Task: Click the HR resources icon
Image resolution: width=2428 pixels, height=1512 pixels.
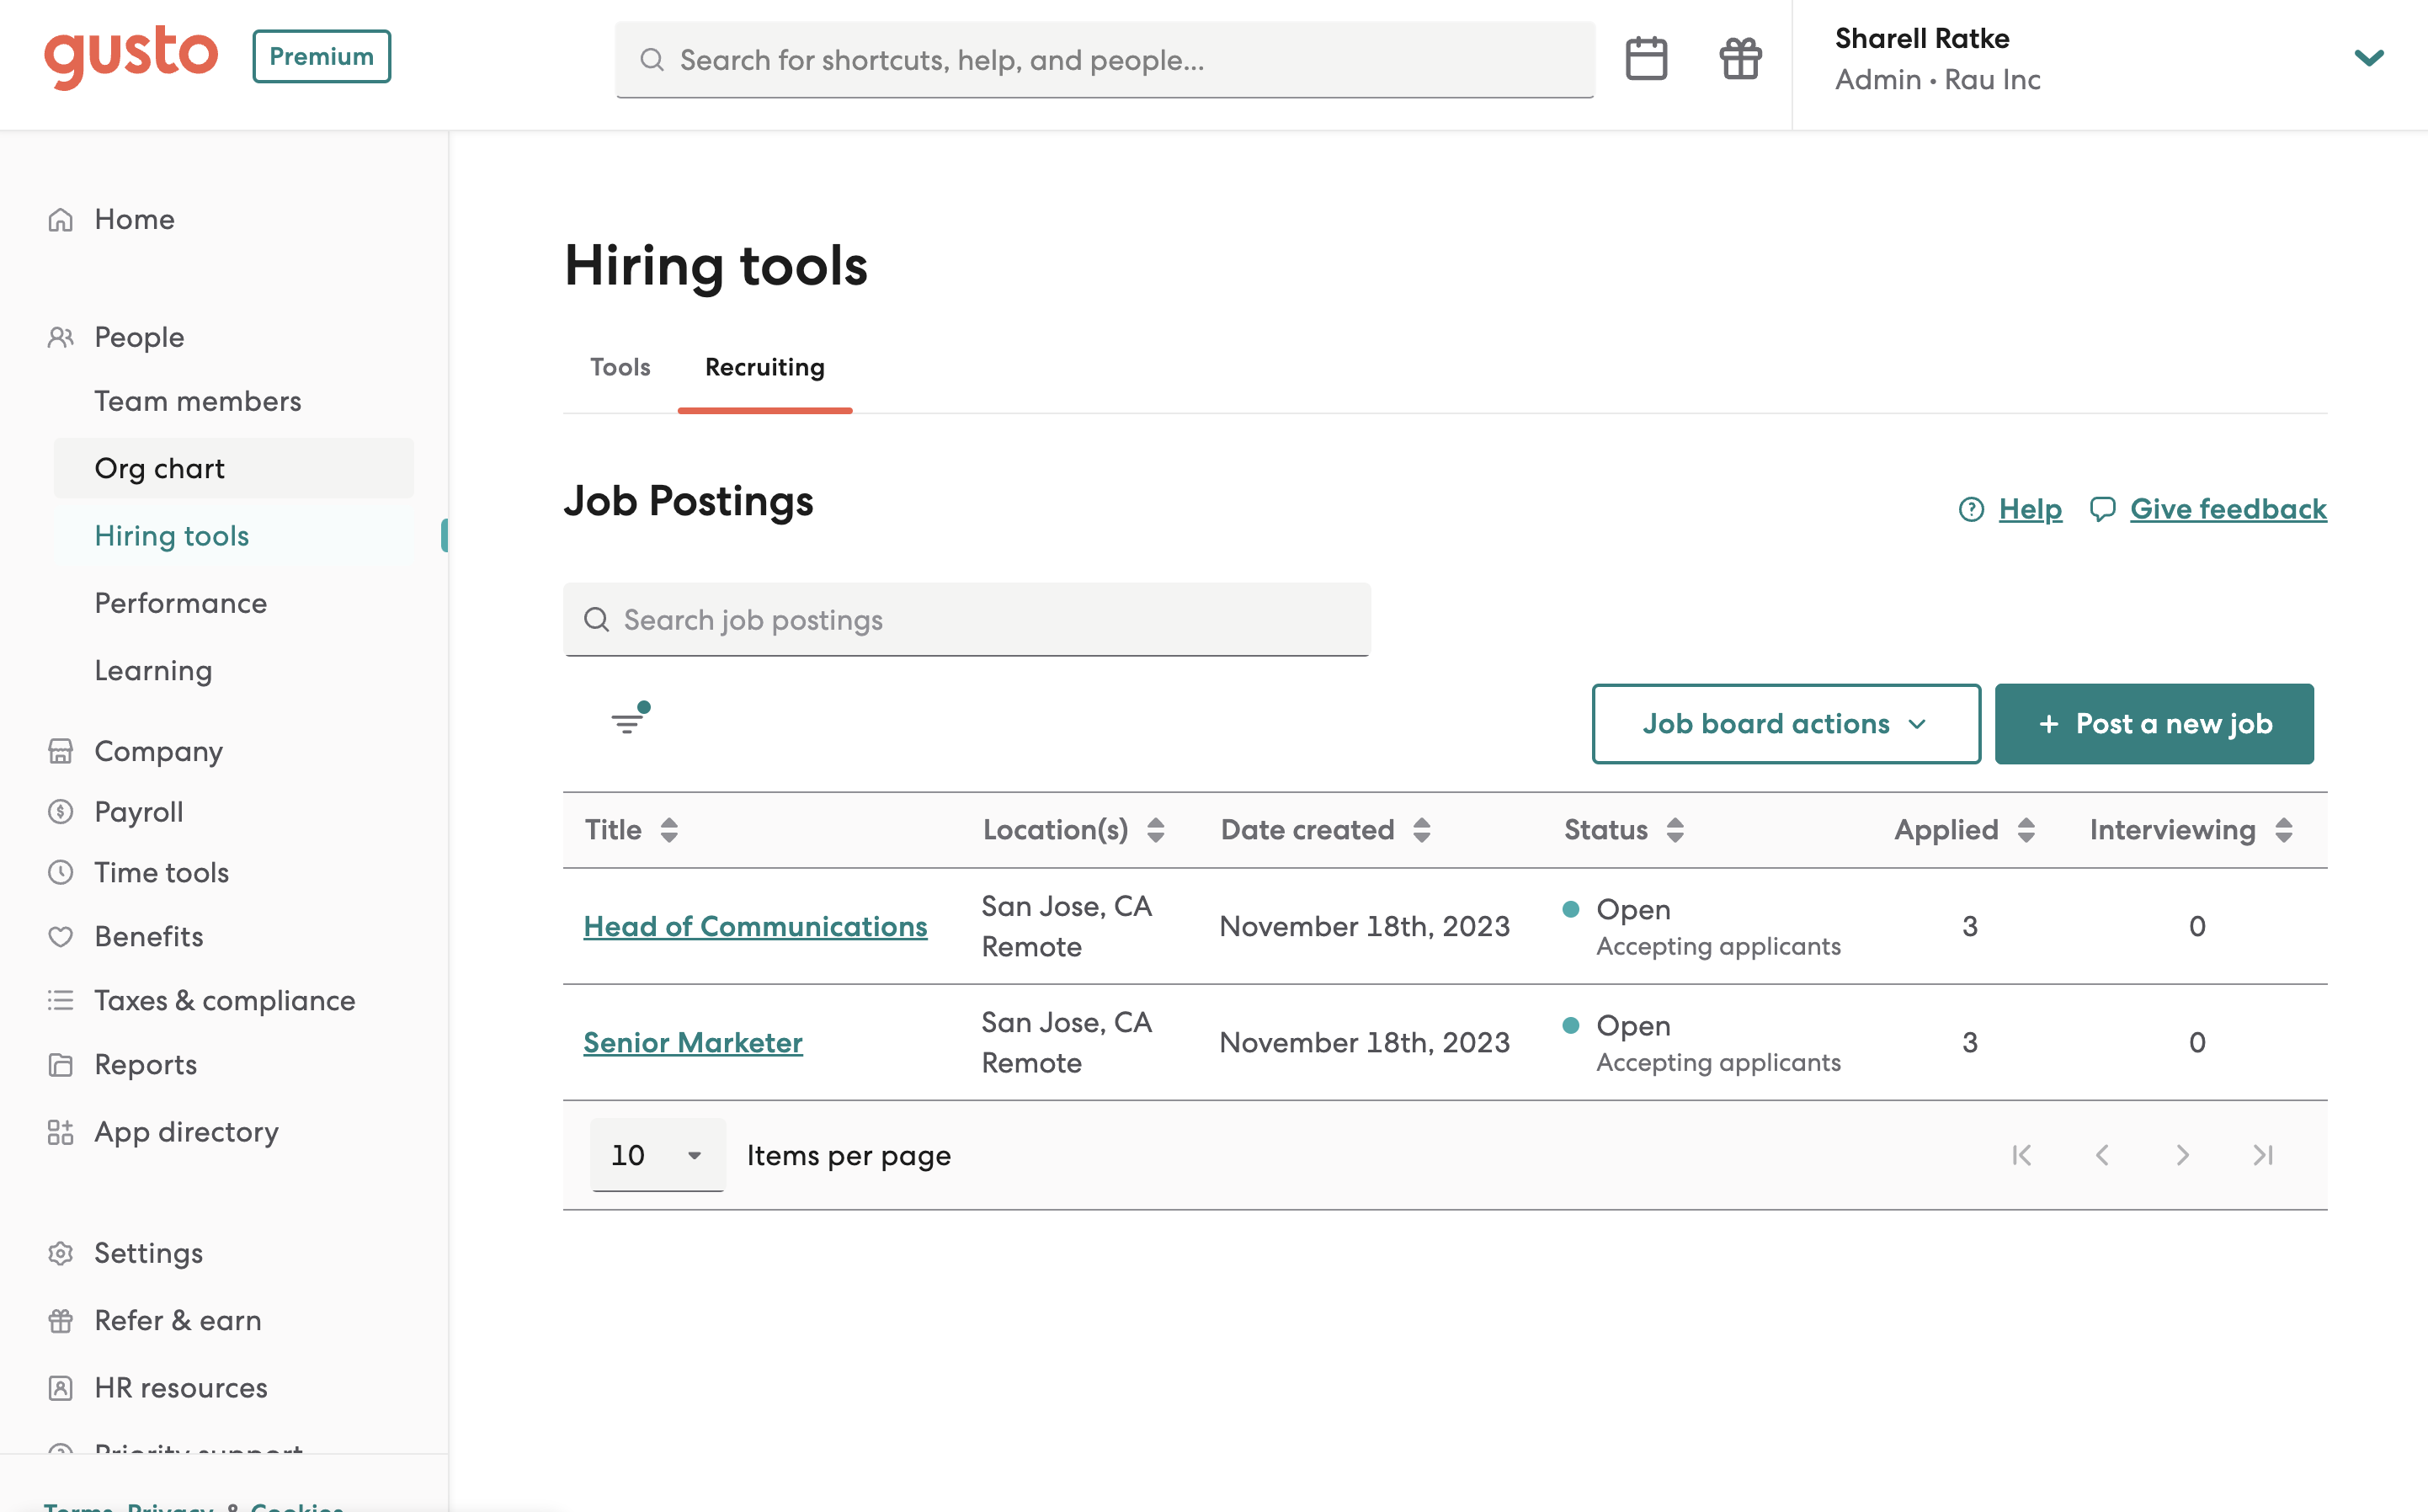Action: tap(61, 1388)
